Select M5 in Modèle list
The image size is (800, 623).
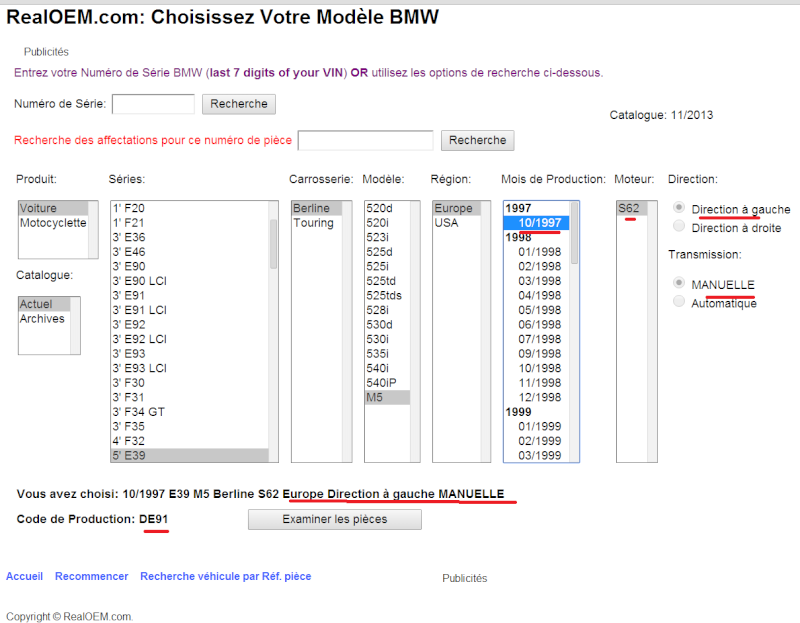[x=387, y=397]
